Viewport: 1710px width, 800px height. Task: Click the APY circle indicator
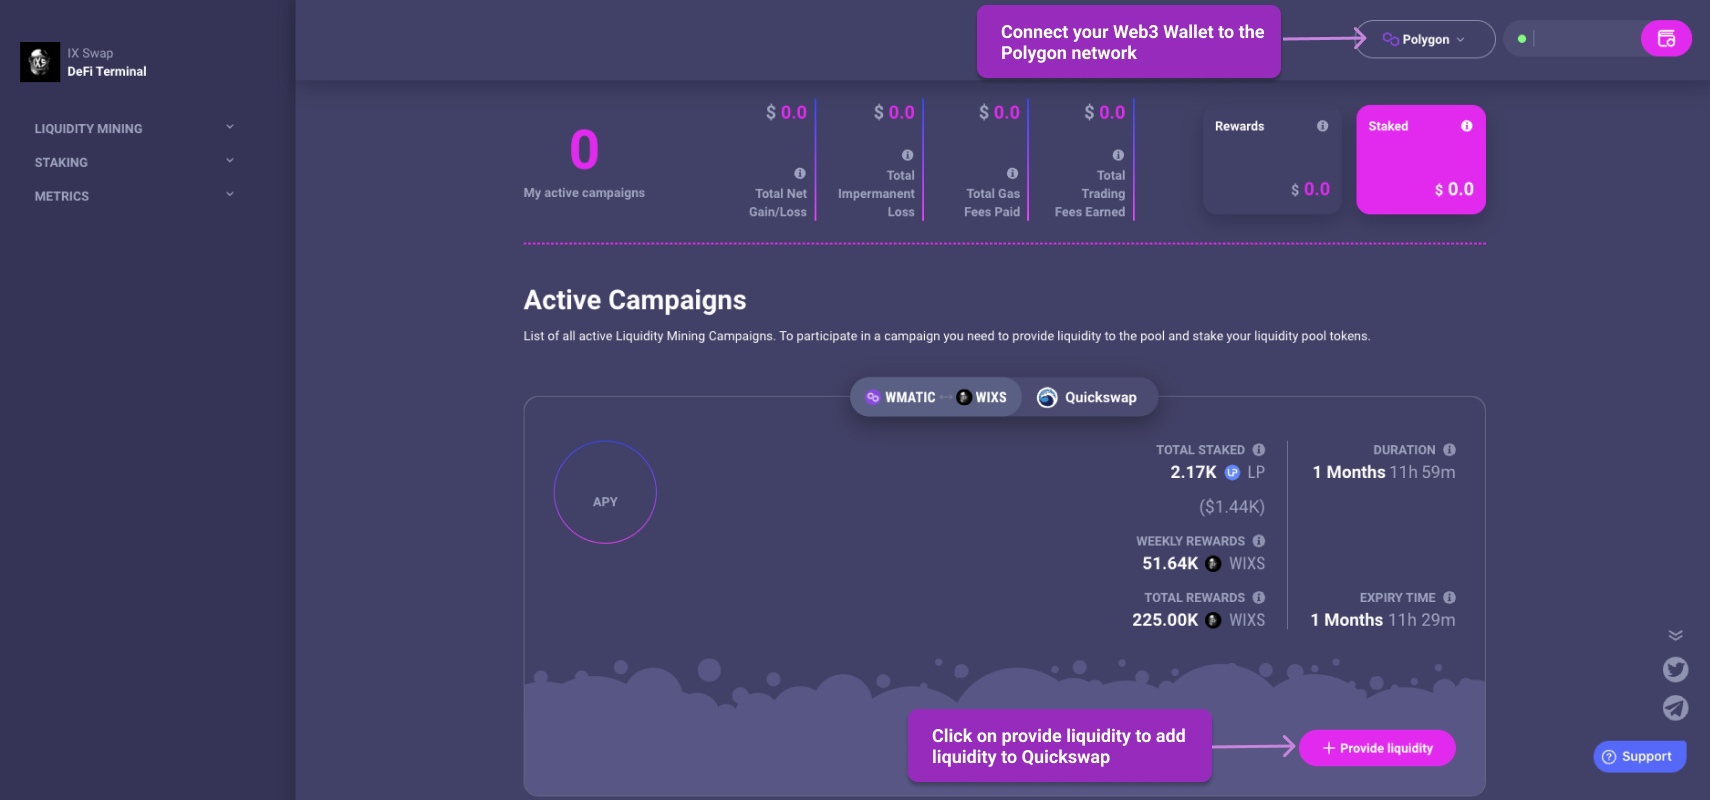(605, 492)
